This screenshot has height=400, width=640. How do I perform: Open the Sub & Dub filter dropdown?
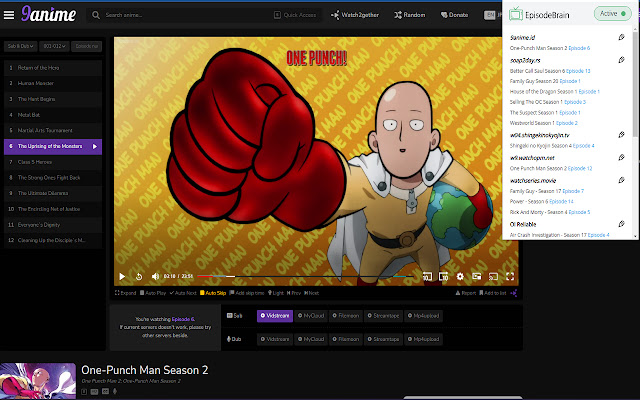point(20,46)
